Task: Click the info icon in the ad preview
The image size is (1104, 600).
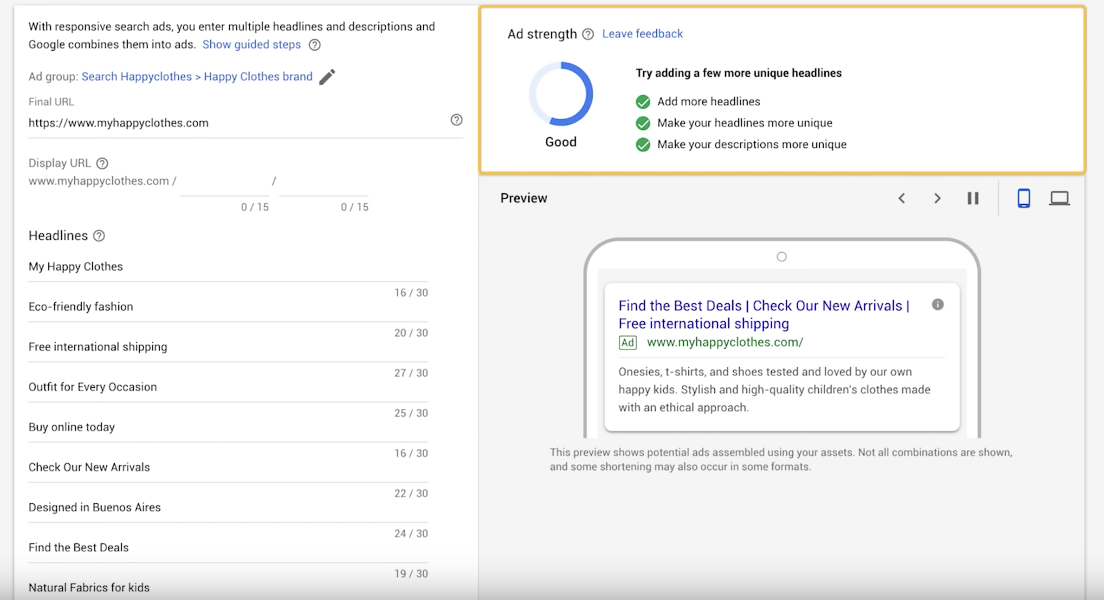Action: point(938,305)
